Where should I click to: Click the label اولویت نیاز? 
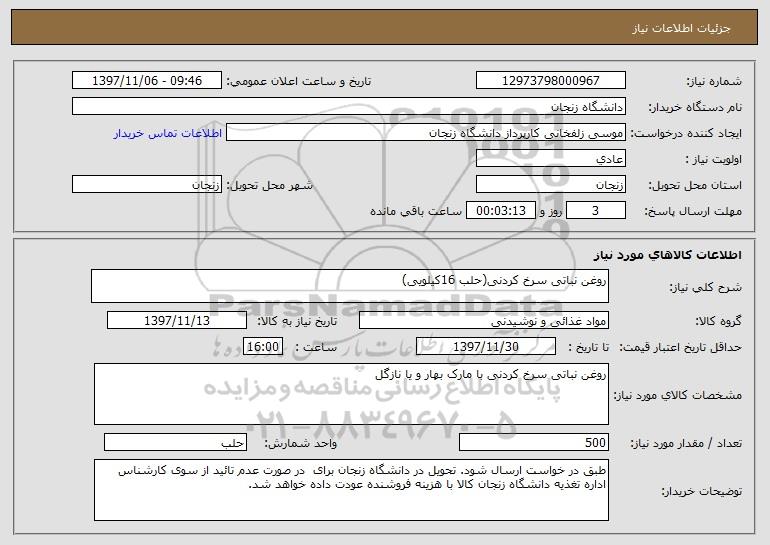tap(714, 159)
